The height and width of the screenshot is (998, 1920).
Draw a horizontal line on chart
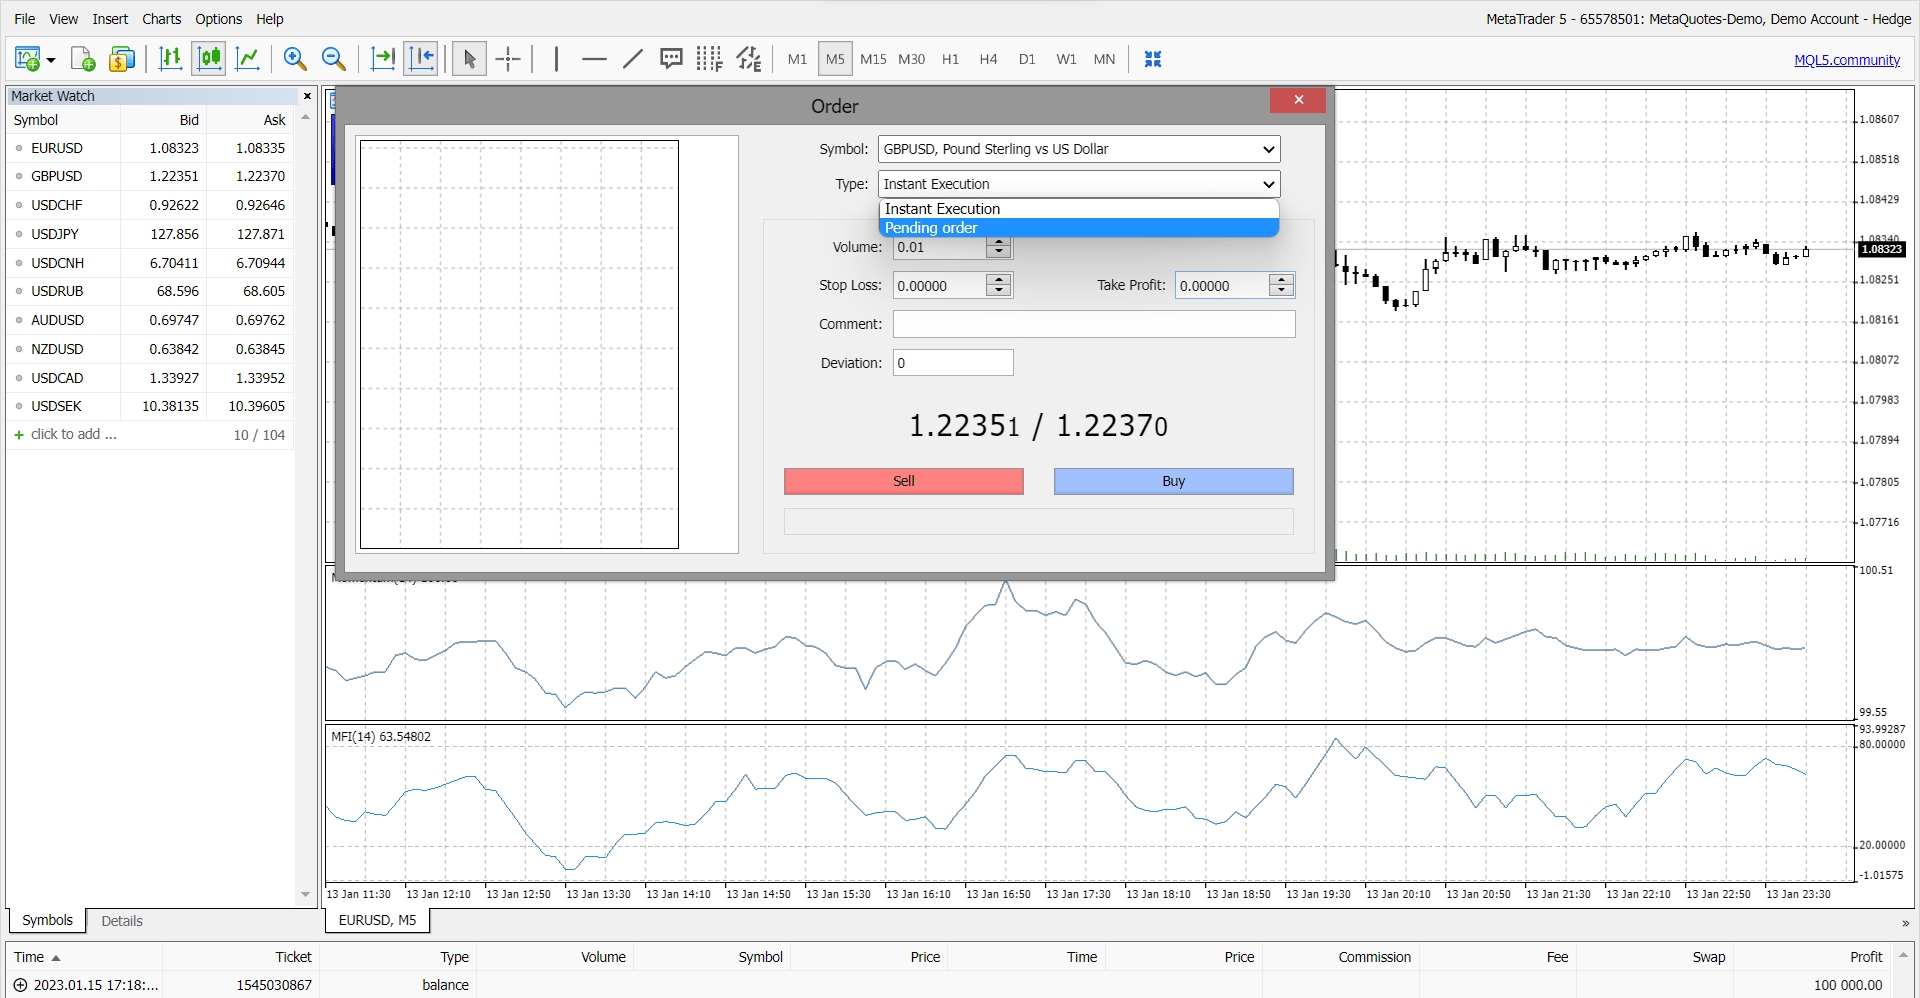594,59
